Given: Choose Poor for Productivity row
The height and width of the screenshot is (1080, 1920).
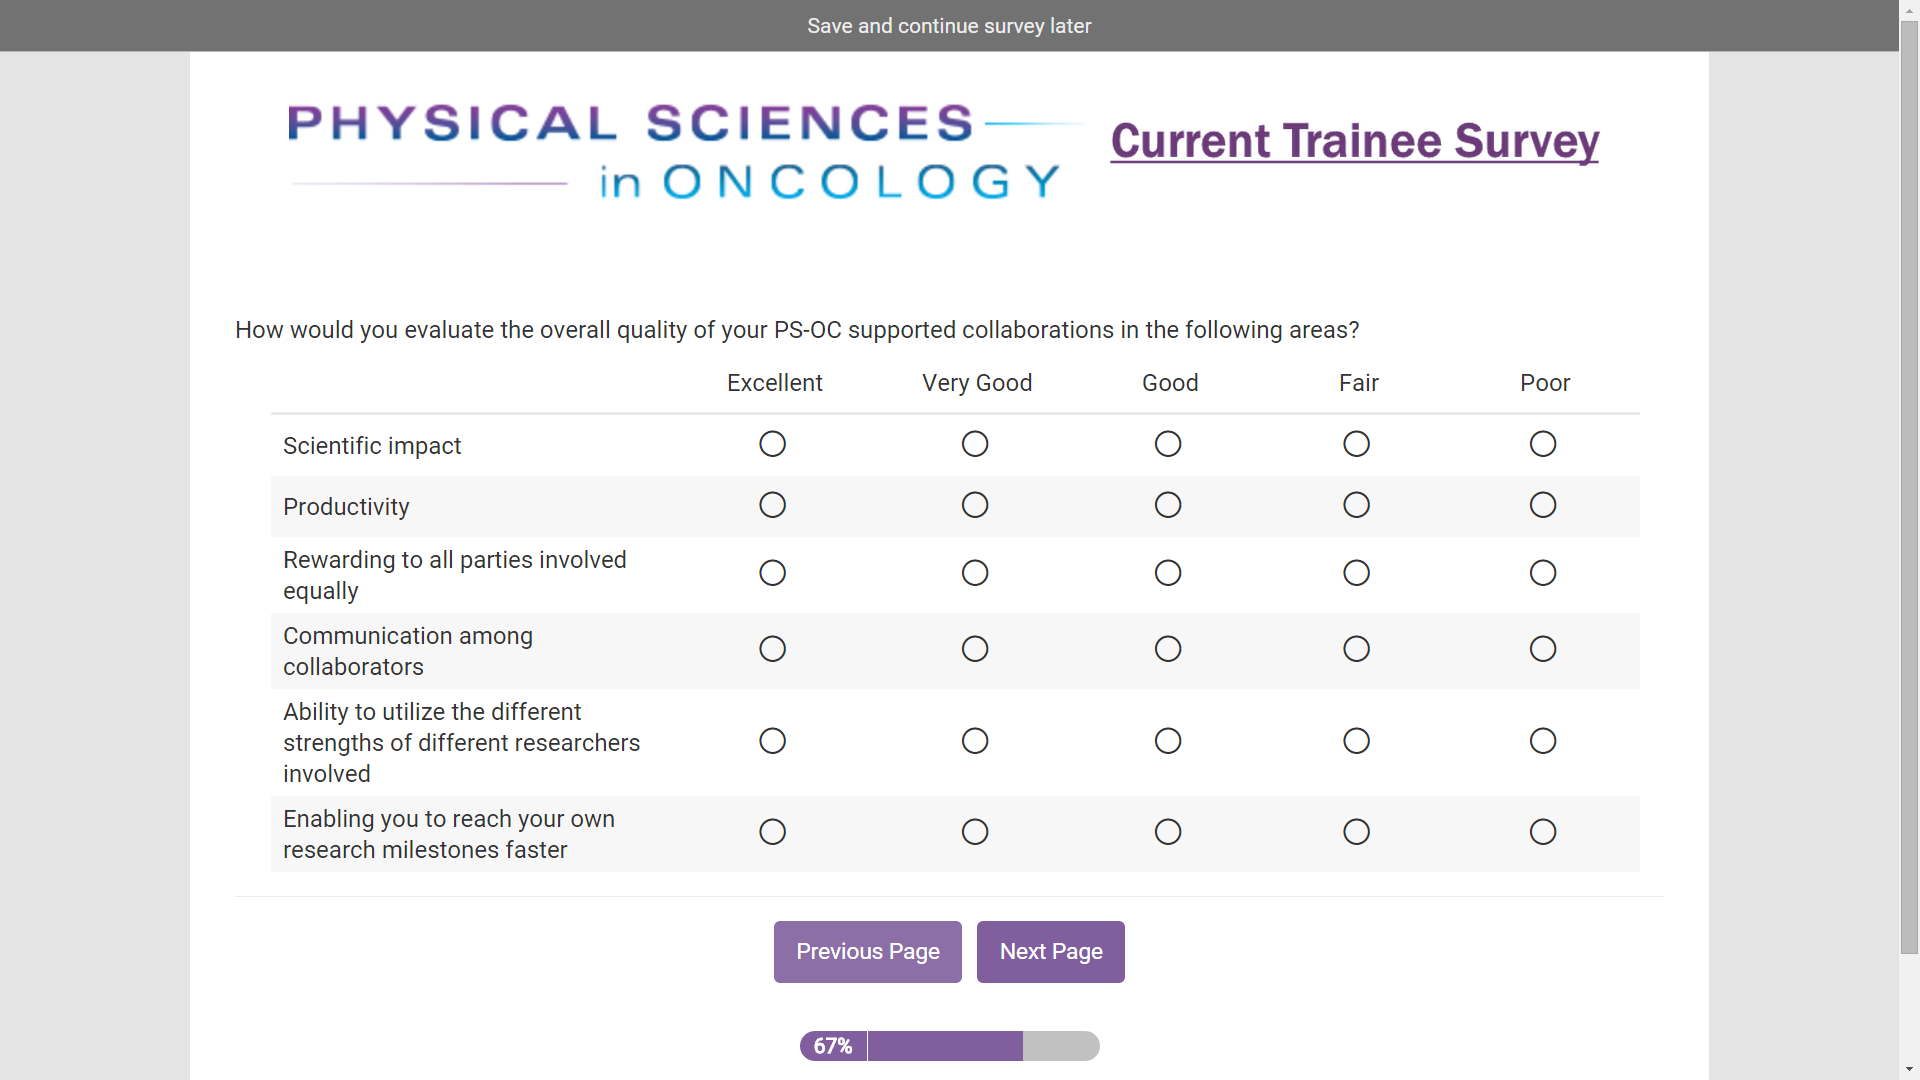Looking at the screenshot, I should [x=1543, y=505].
